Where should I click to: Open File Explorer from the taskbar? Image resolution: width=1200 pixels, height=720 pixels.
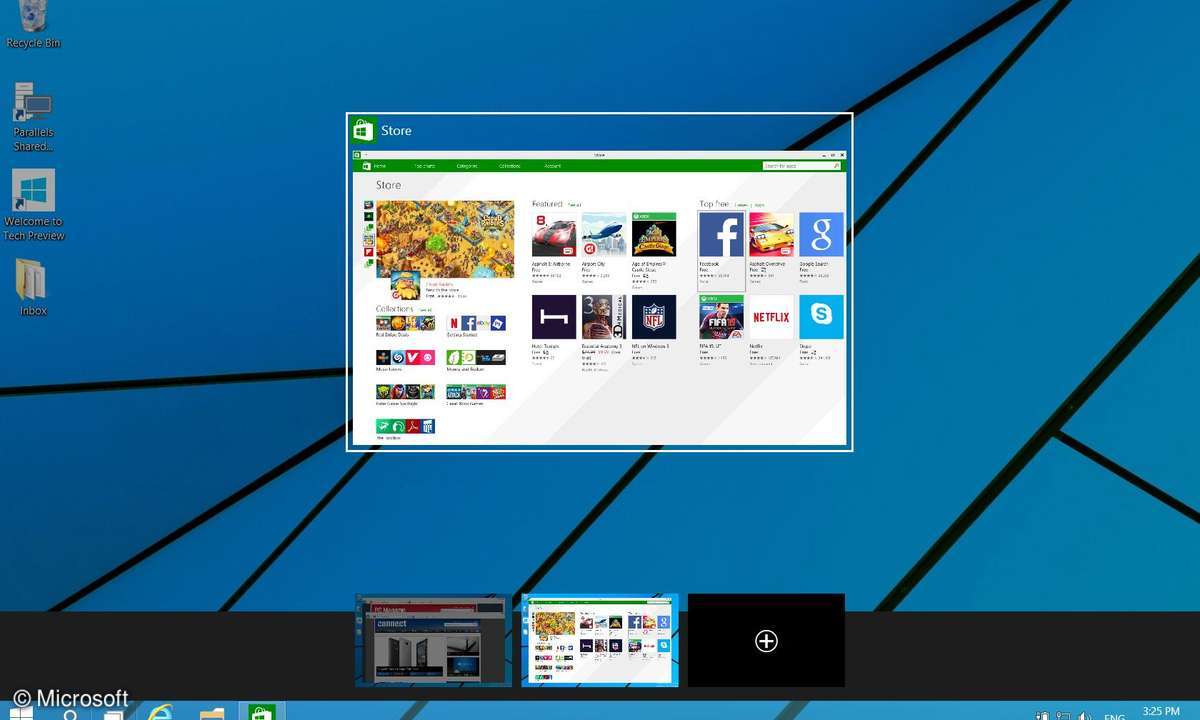tap(212, 713)
